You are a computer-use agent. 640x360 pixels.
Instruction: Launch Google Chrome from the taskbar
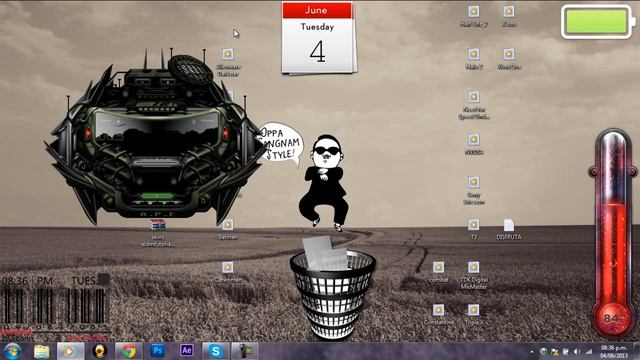click(x=129, y=351)
